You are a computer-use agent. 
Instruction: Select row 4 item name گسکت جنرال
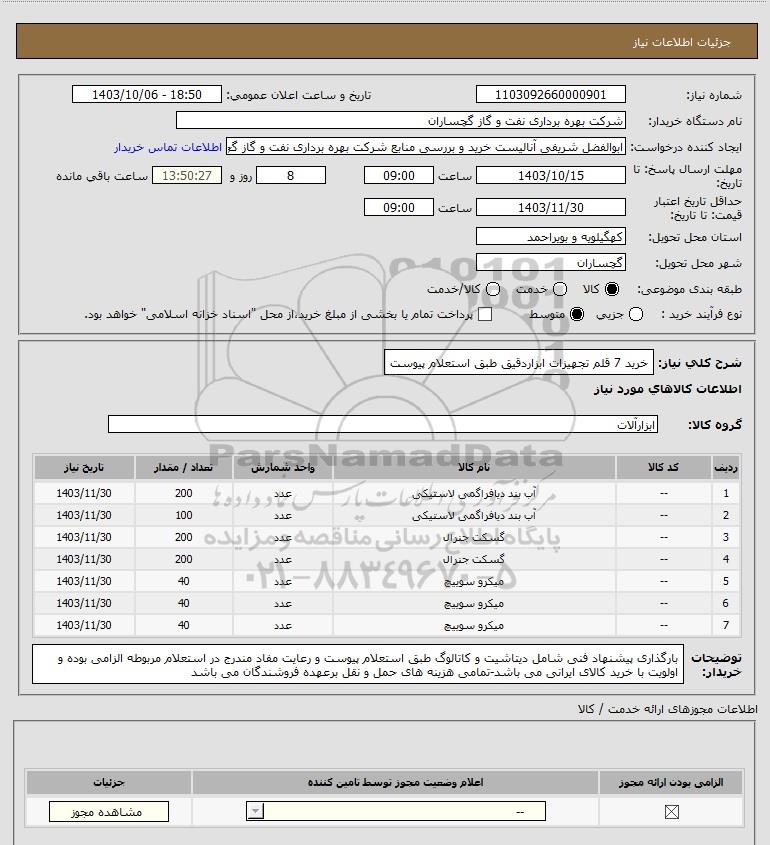474,560
